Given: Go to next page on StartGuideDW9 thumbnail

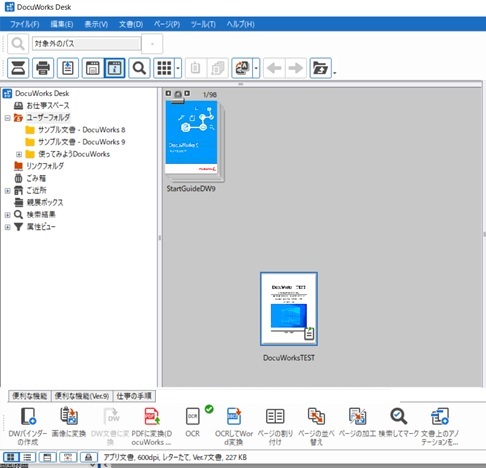Looking at the screenshot, I should [x=187, y=94].
